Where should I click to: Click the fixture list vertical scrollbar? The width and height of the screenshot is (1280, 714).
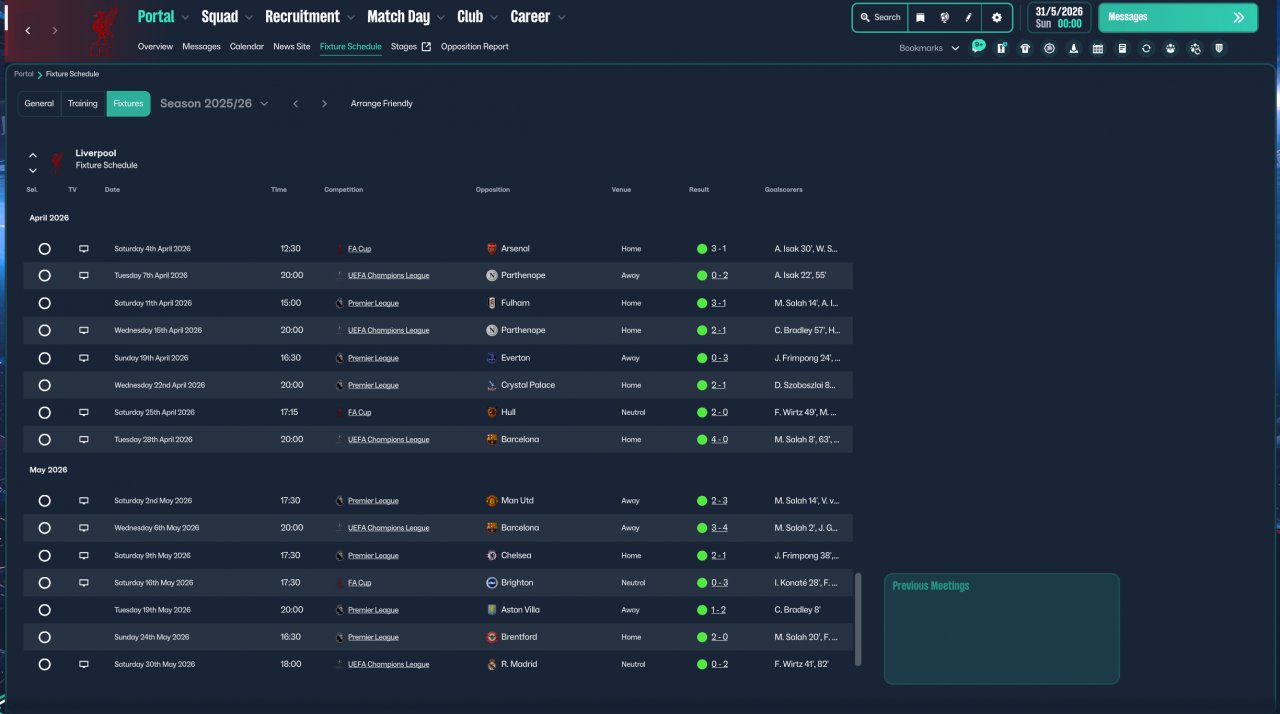click(857, 618)
